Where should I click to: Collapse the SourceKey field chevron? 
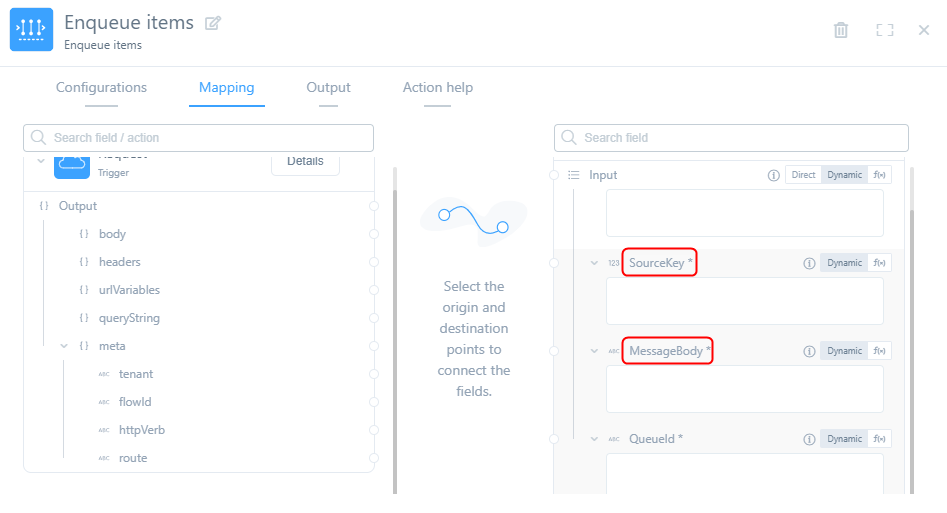(594, 263)
